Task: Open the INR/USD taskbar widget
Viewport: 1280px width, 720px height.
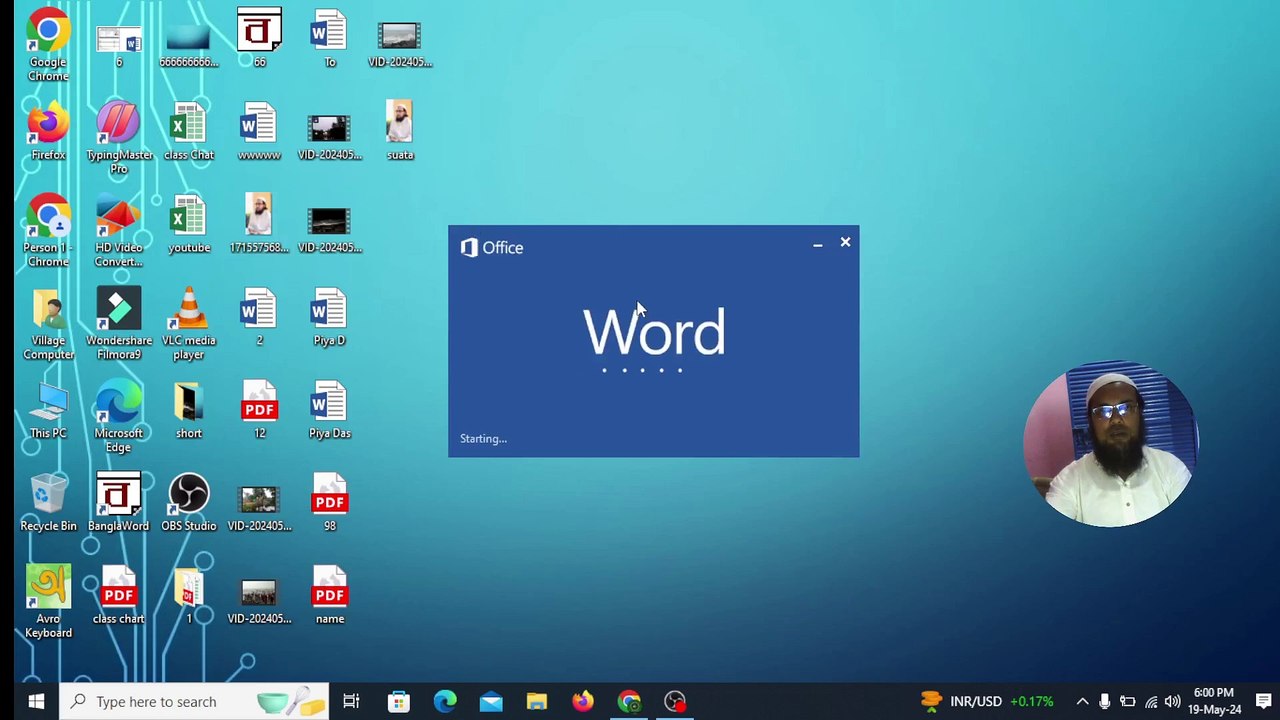Action: (987, 701)
